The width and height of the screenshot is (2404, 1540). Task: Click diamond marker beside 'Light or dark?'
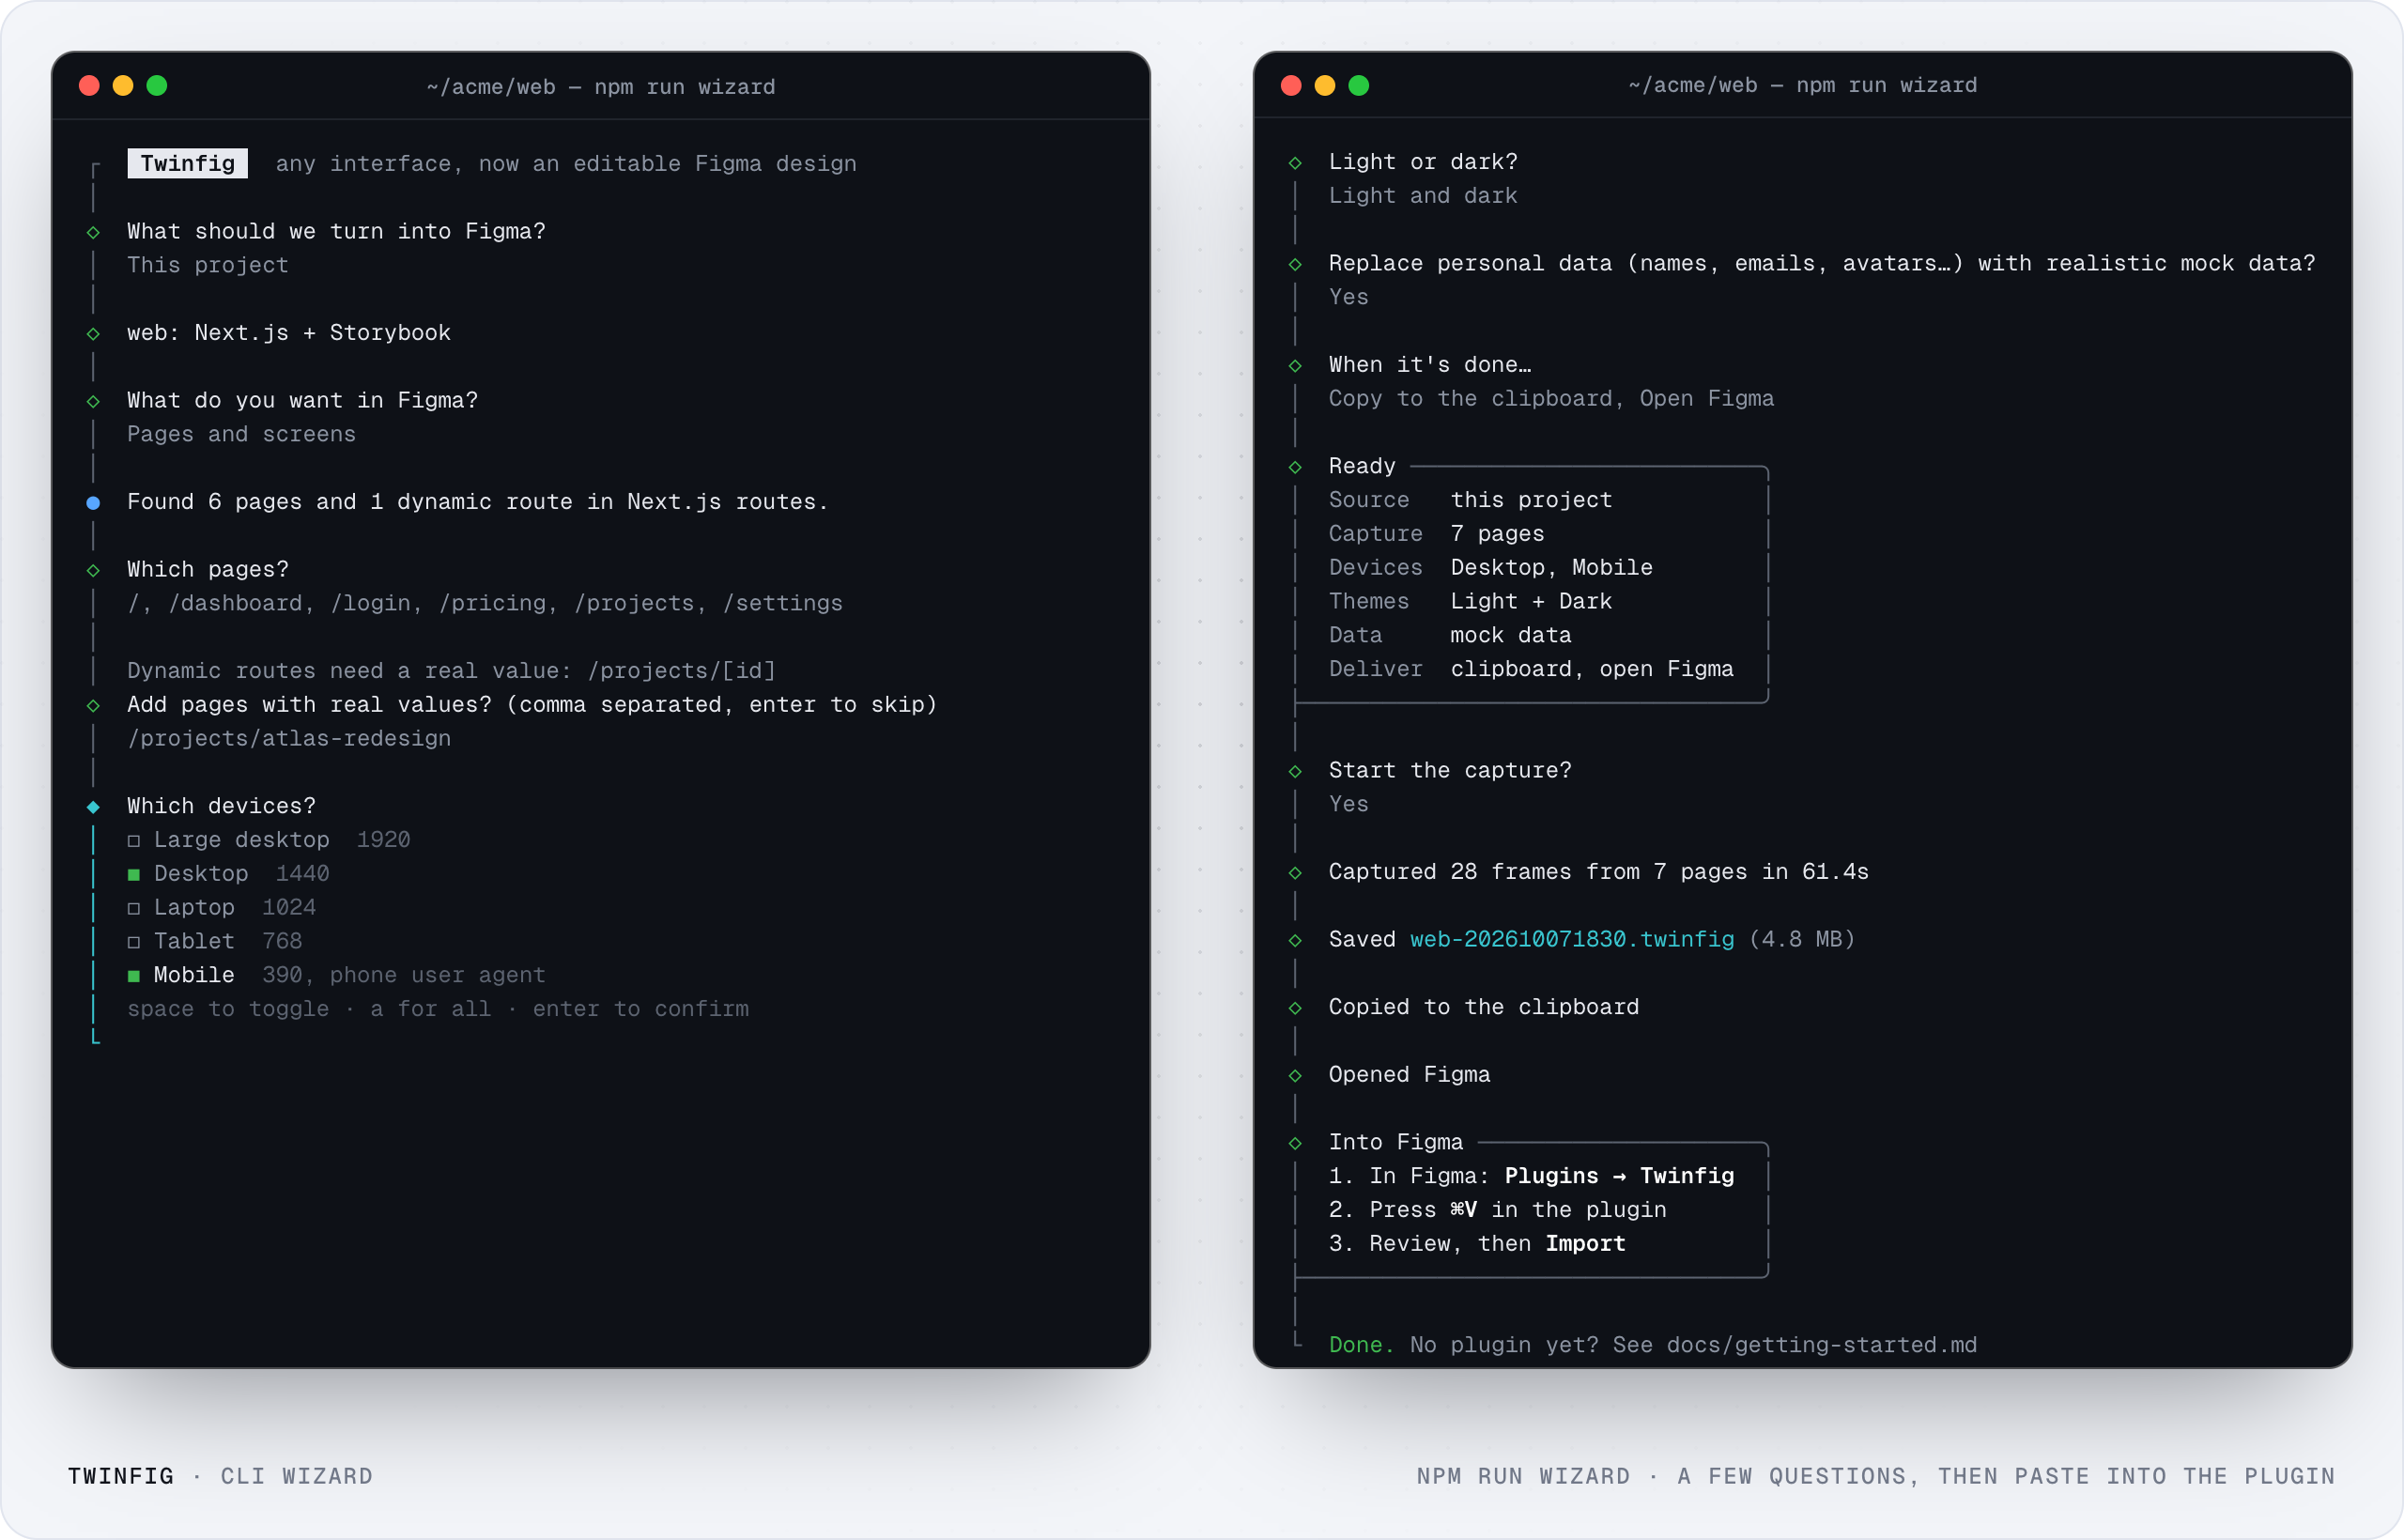1295,163
